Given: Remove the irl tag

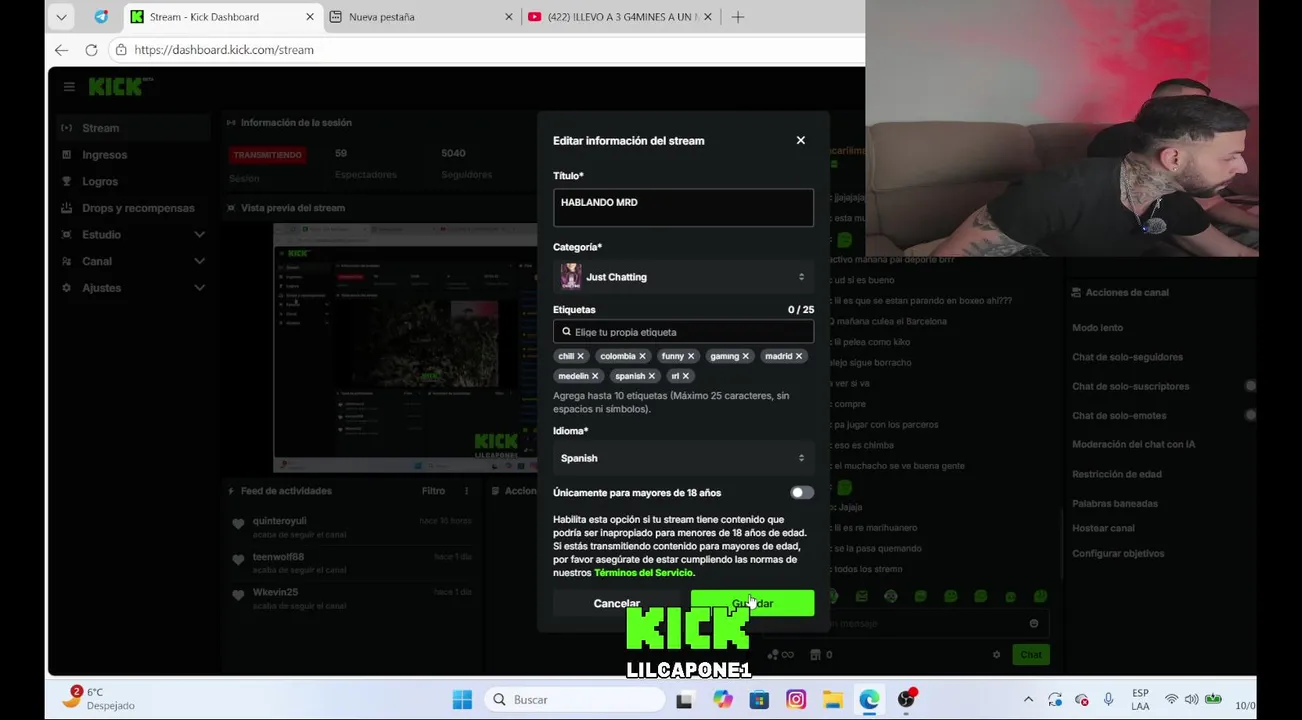Looking at the screenshot, I should pos(685,376).
